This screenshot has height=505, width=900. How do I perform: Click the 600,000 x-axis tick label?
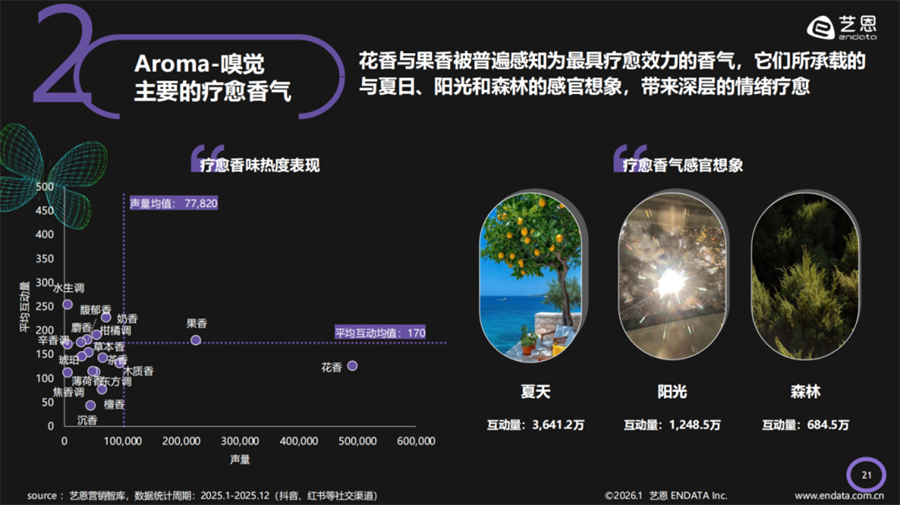click(x=415, y=441)
